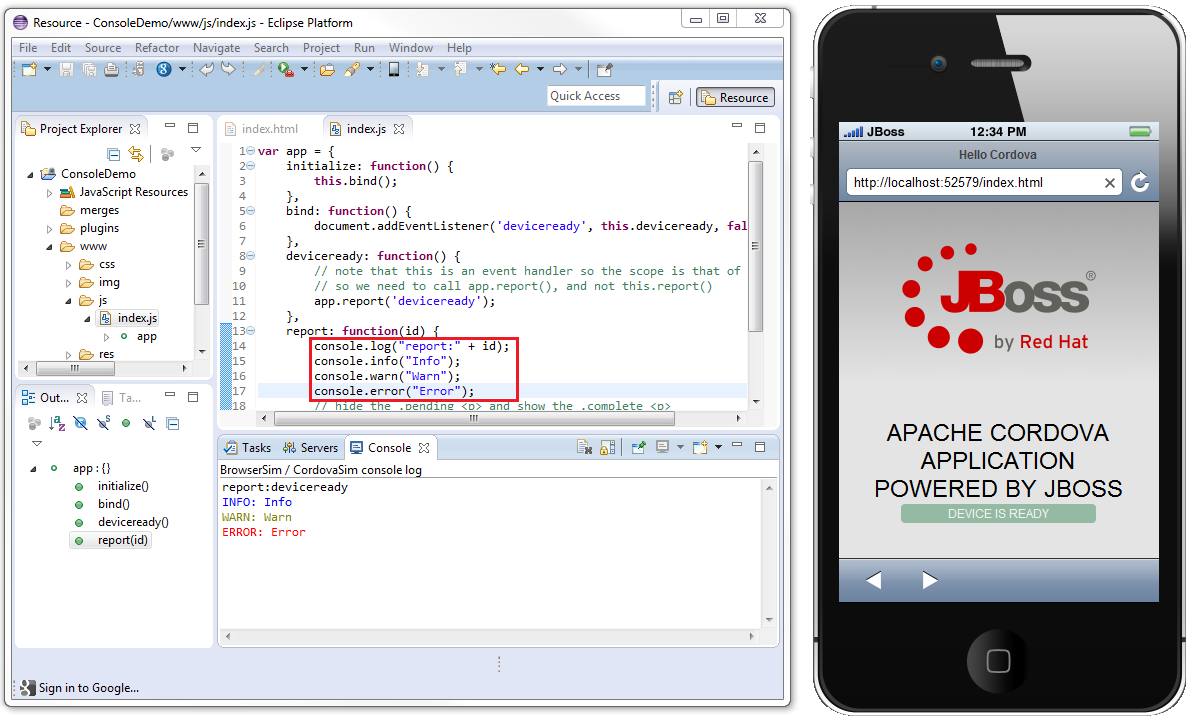1191x722 pixels.
Task: Click the Resource perspective button
Action: click(735, 97)
